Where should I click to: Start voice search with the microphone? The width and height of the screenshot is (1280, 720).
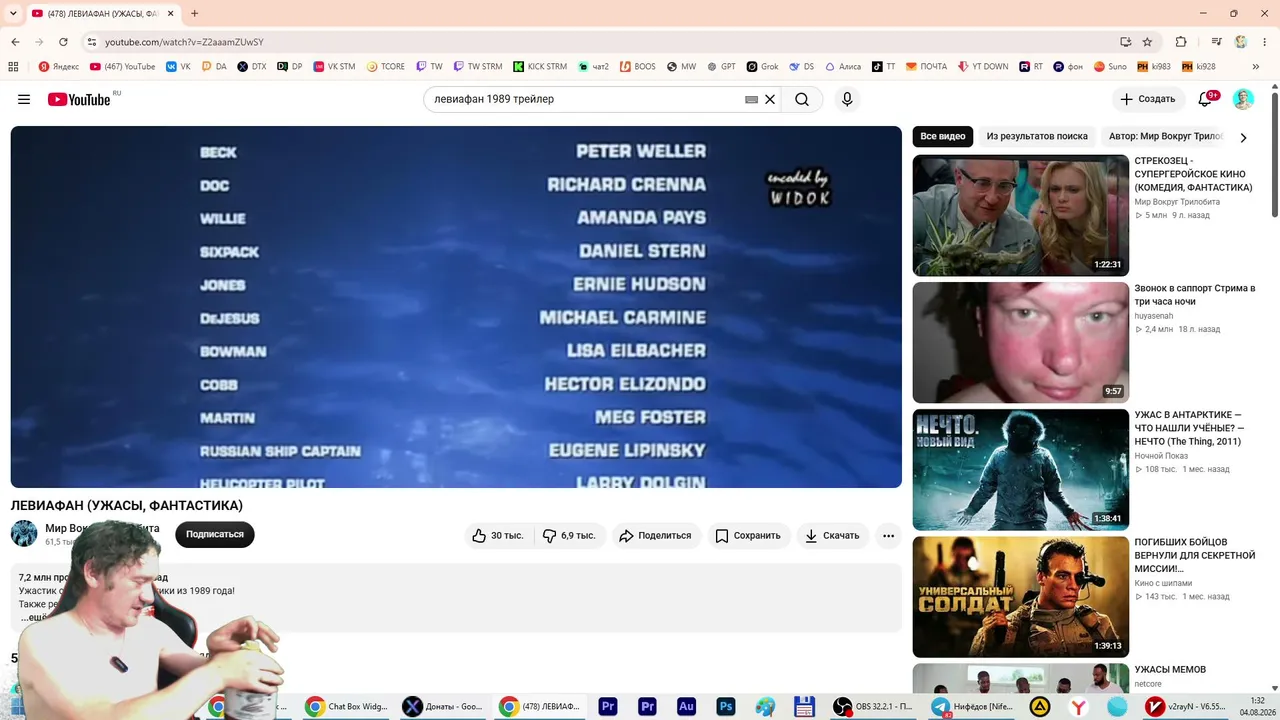847,99
